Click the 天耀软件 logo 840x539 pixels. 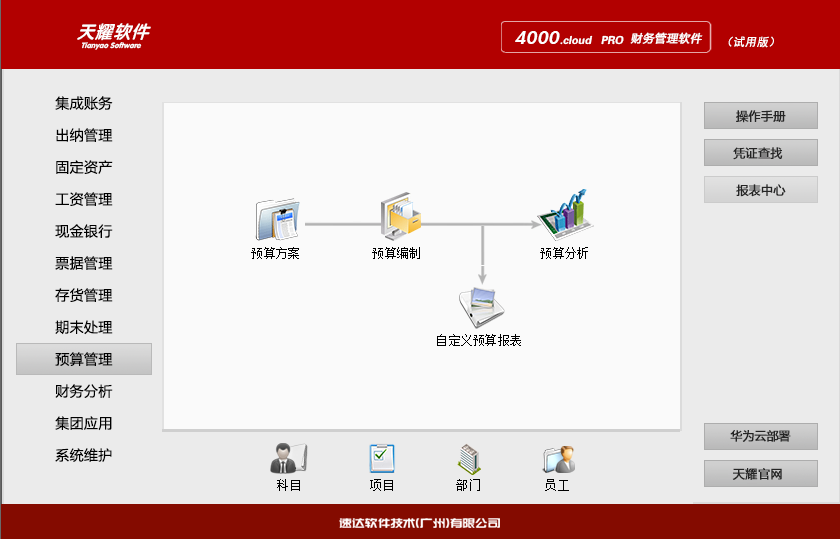point(114,36)
